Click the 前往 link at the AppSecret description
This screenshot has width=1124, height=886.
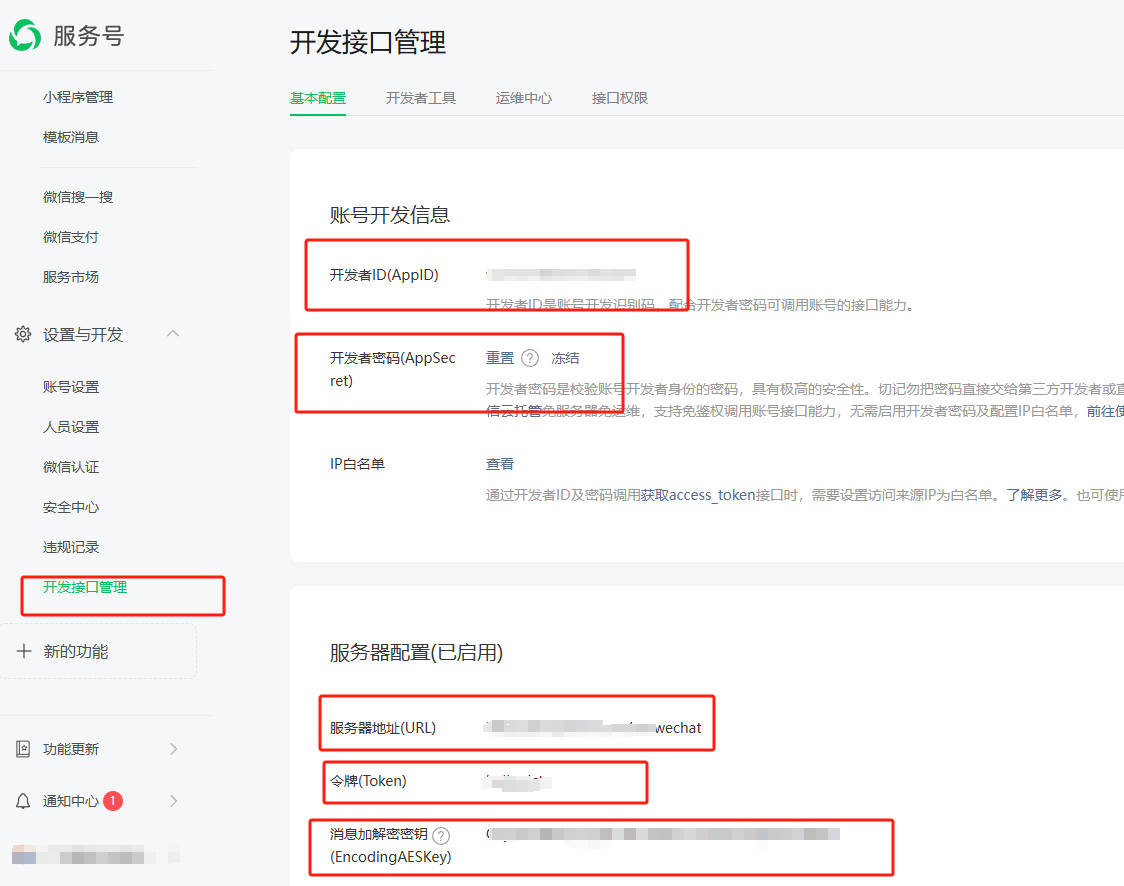[x=1105, y=411]
